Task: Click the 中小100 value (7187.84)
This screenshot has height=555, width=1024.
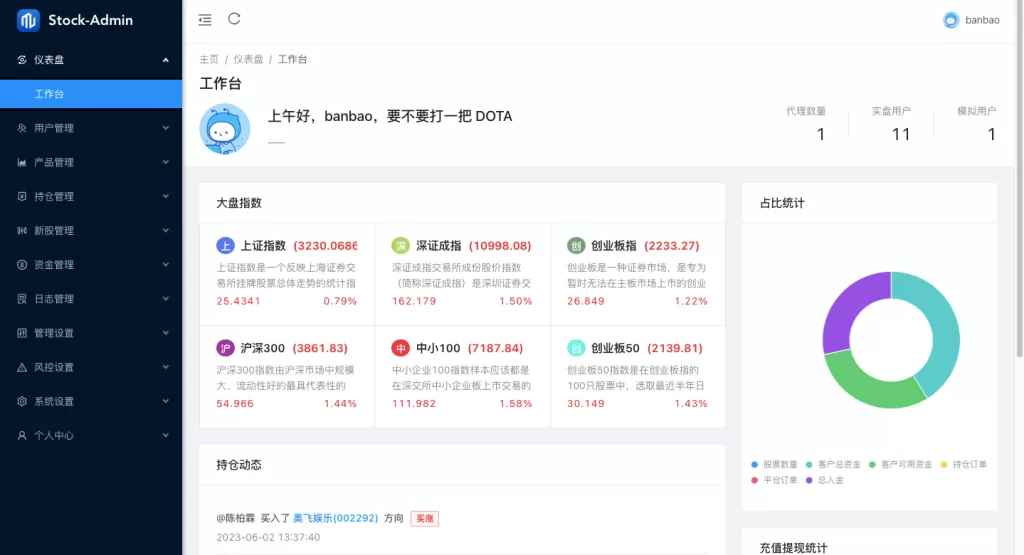Action: (495, 348)
